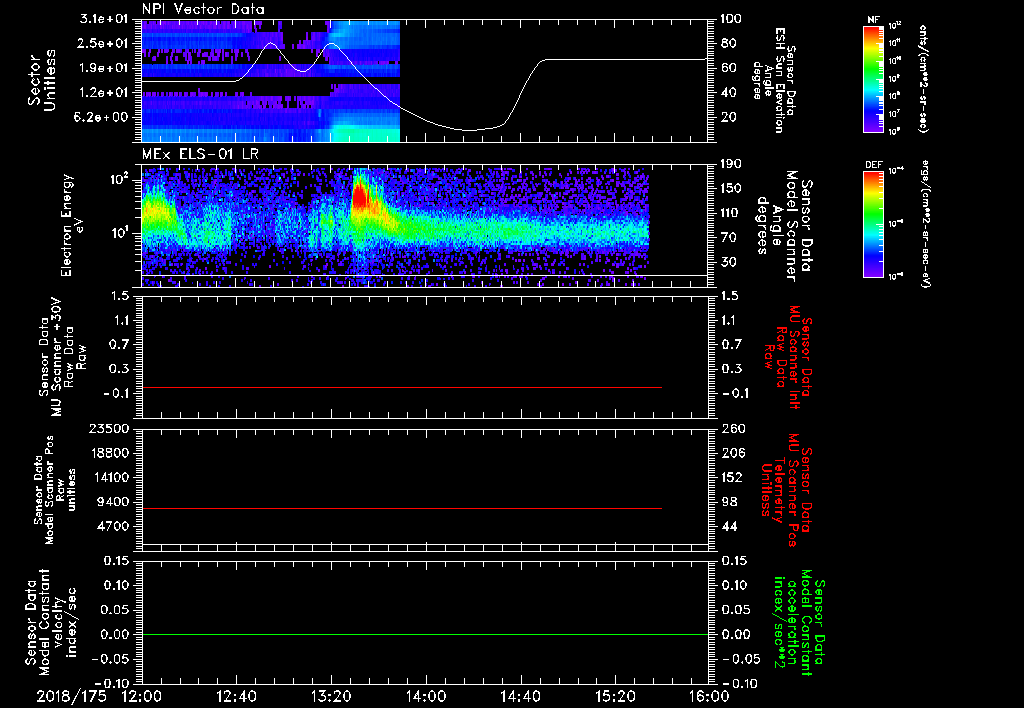Click the "3.1e+01" sector axis value

point(104,19)
